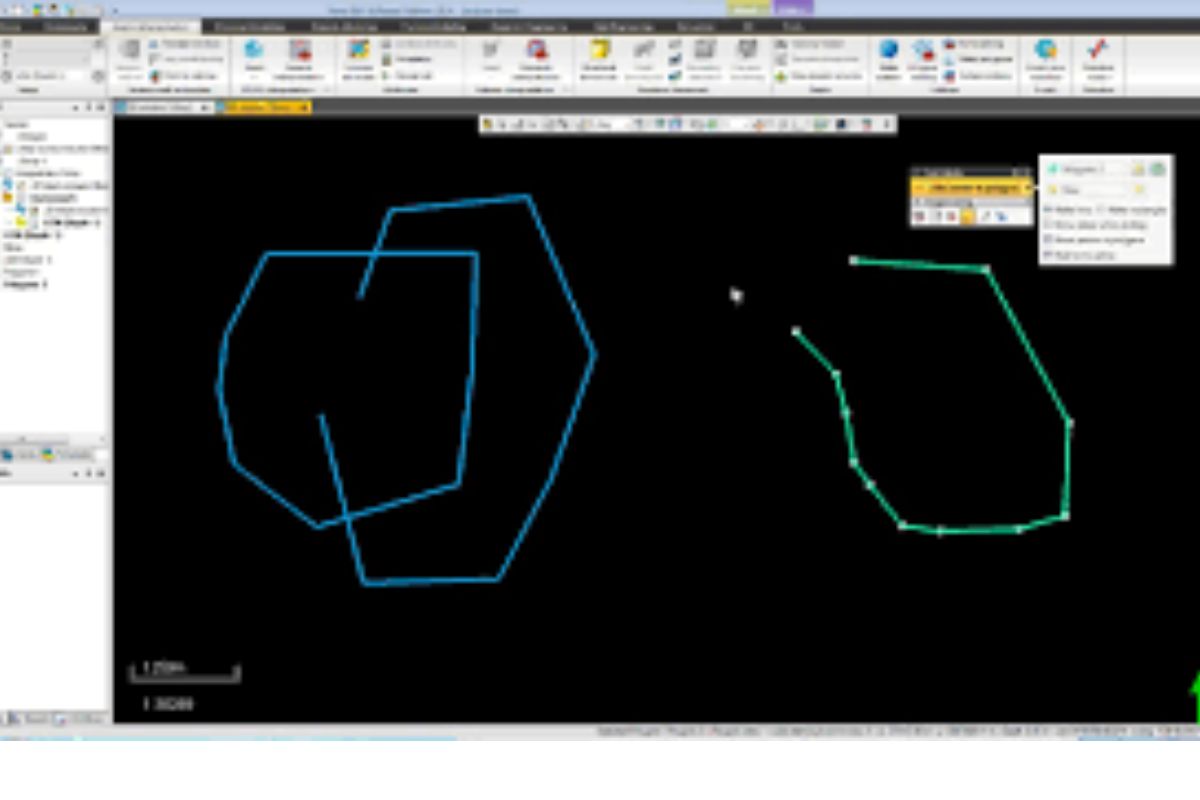Click the first red icon in the floating polygon toolbar
Screen dimensions: 1200x800
tap(918, 216)
